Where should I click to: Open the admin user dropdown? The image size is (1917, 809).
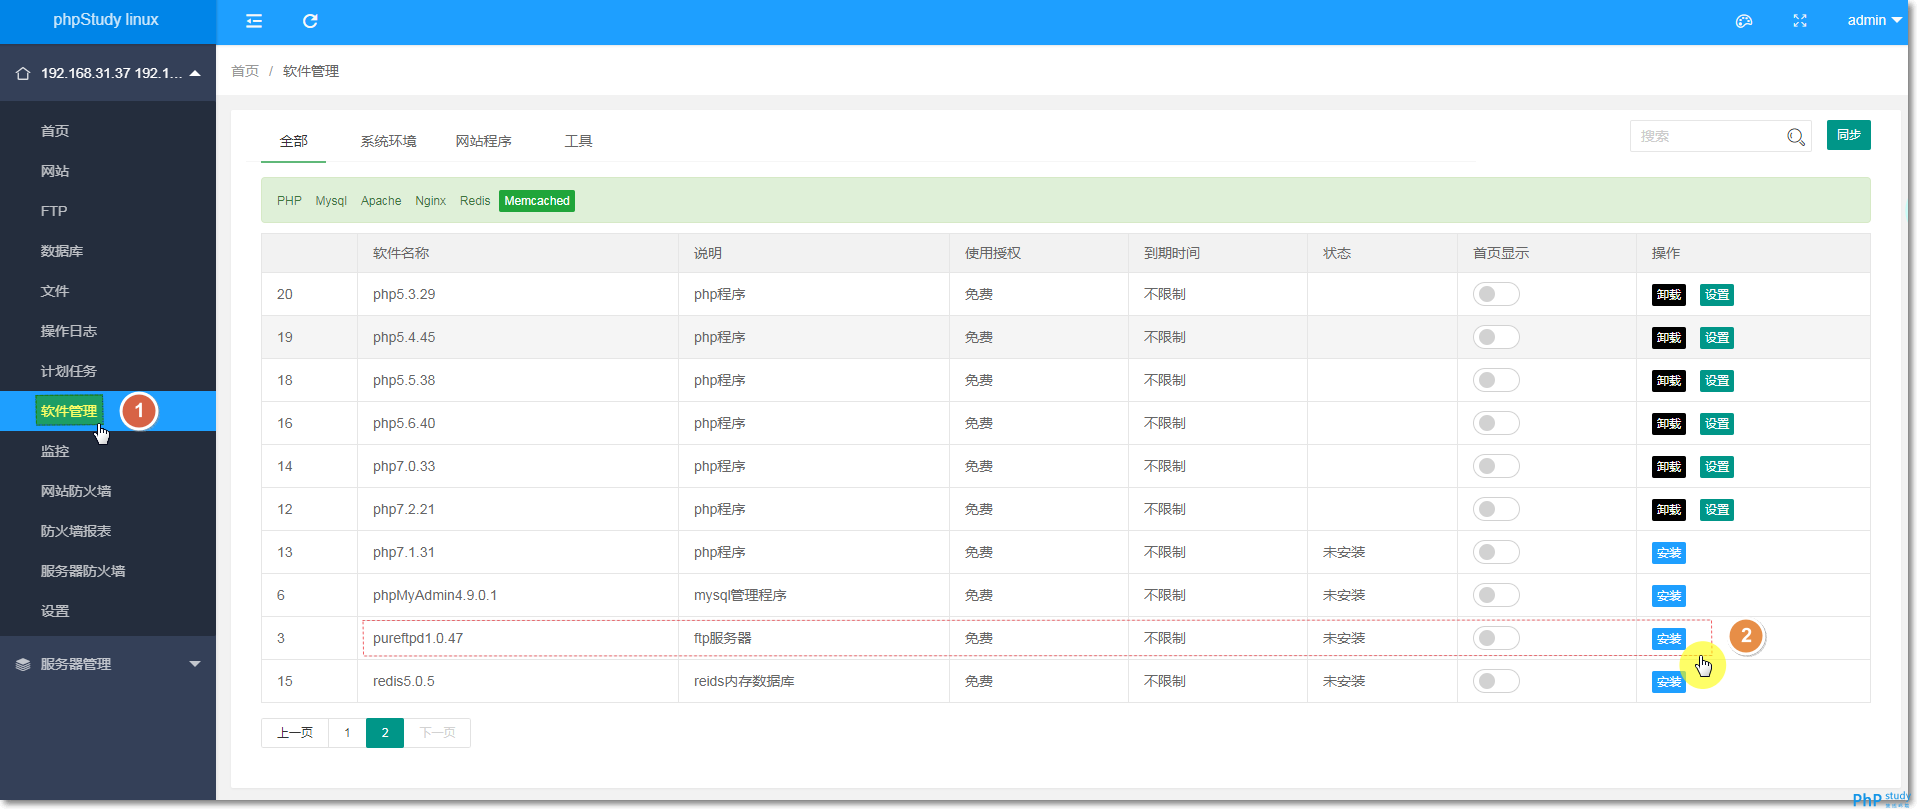(x=1873, y=21)
